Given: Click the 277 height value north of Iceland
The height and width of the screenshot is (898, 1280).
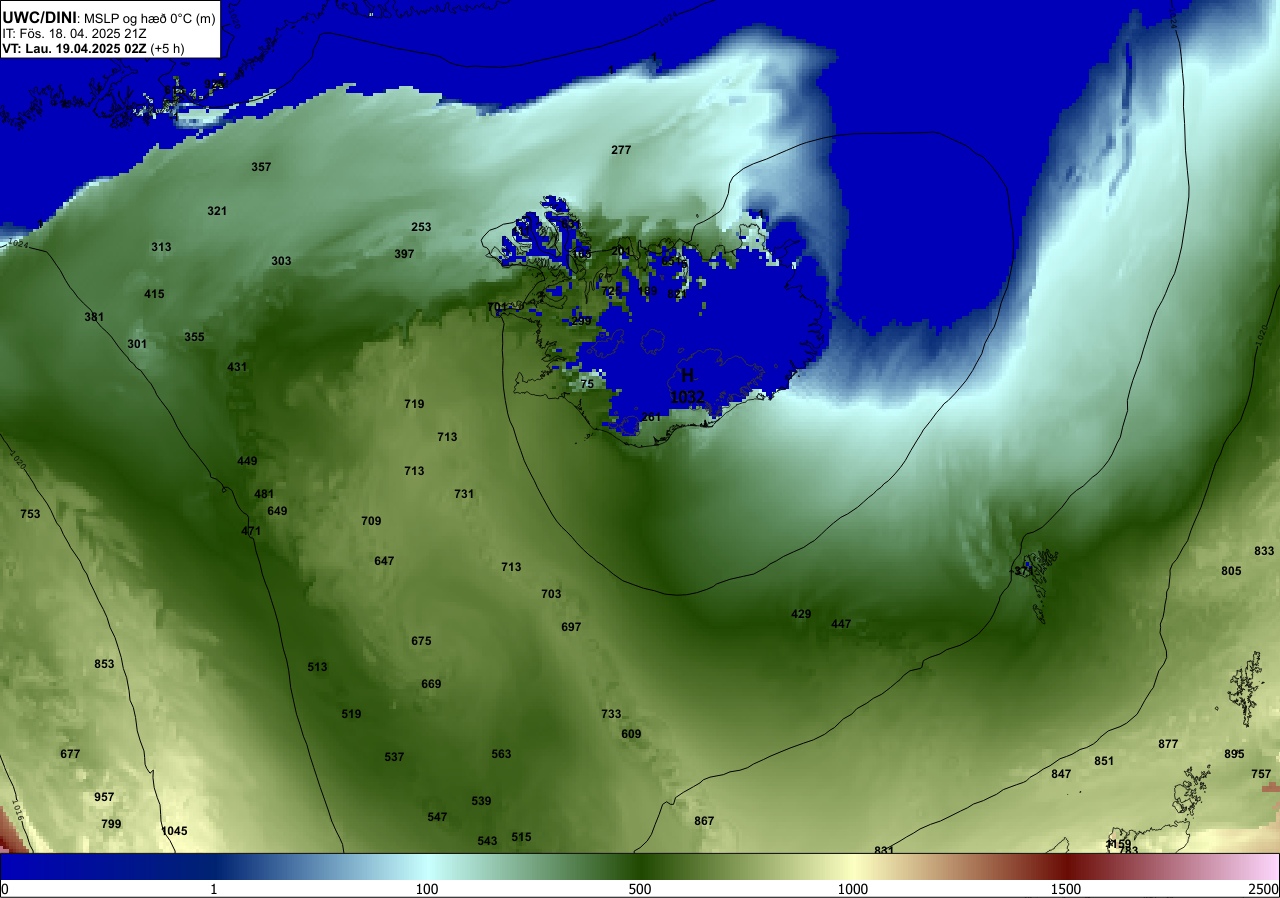Looking at the screenshot, I should (x=621, y=150).
